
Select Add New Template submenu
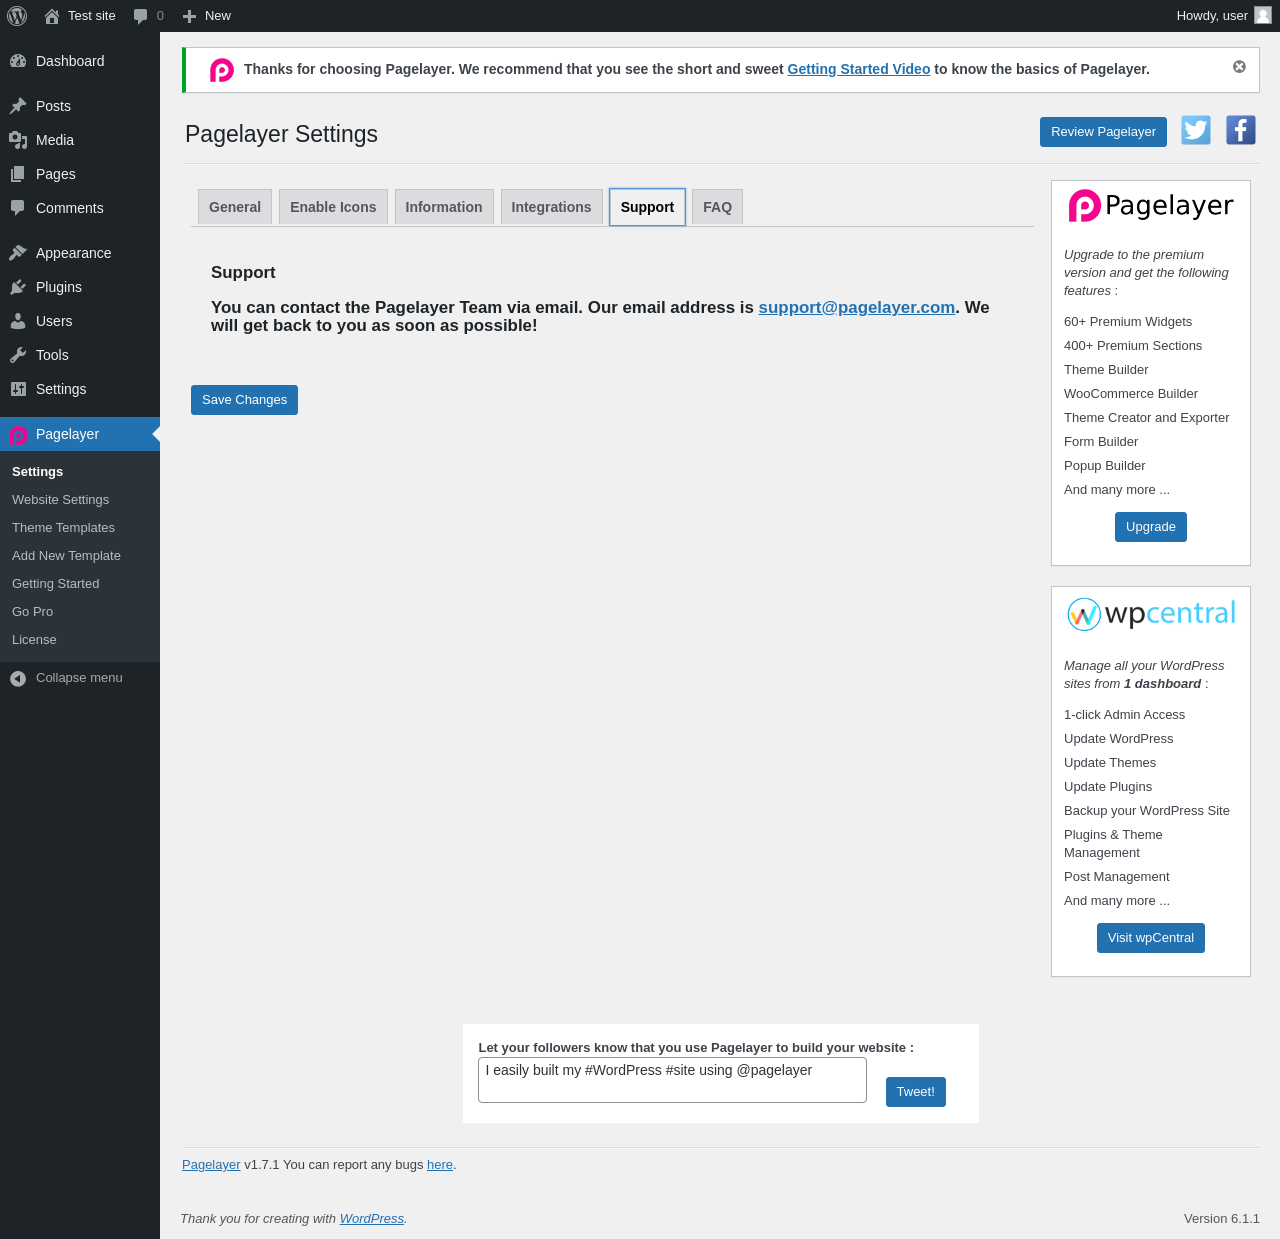click(80, 556)
